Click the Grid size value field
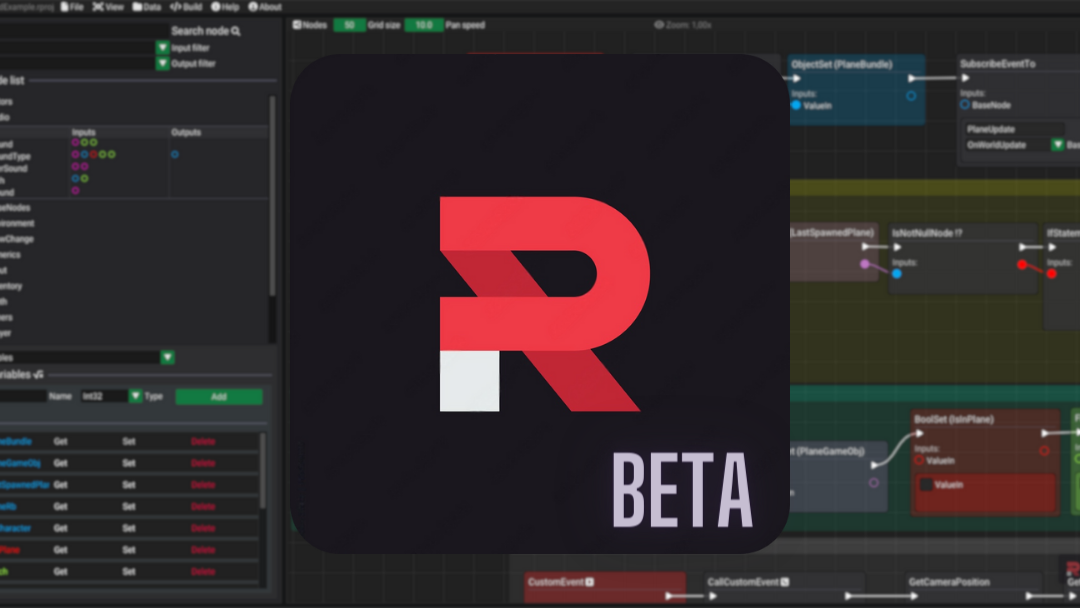The image size is (1080, 608). (x=349, y=24)
